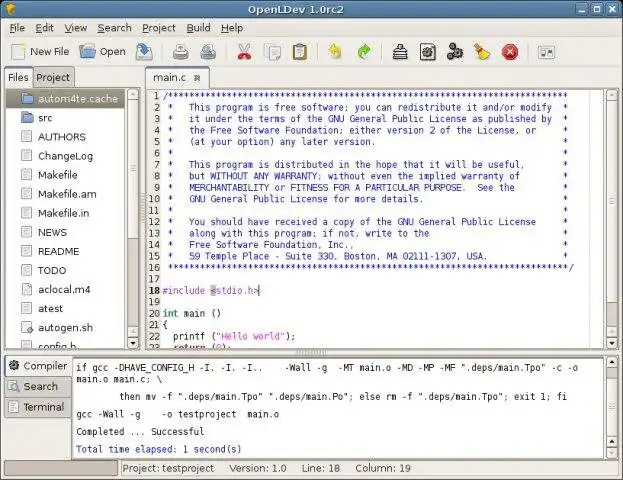
Task: Click the Open folder toolbar button
Action: coord(103,52)
